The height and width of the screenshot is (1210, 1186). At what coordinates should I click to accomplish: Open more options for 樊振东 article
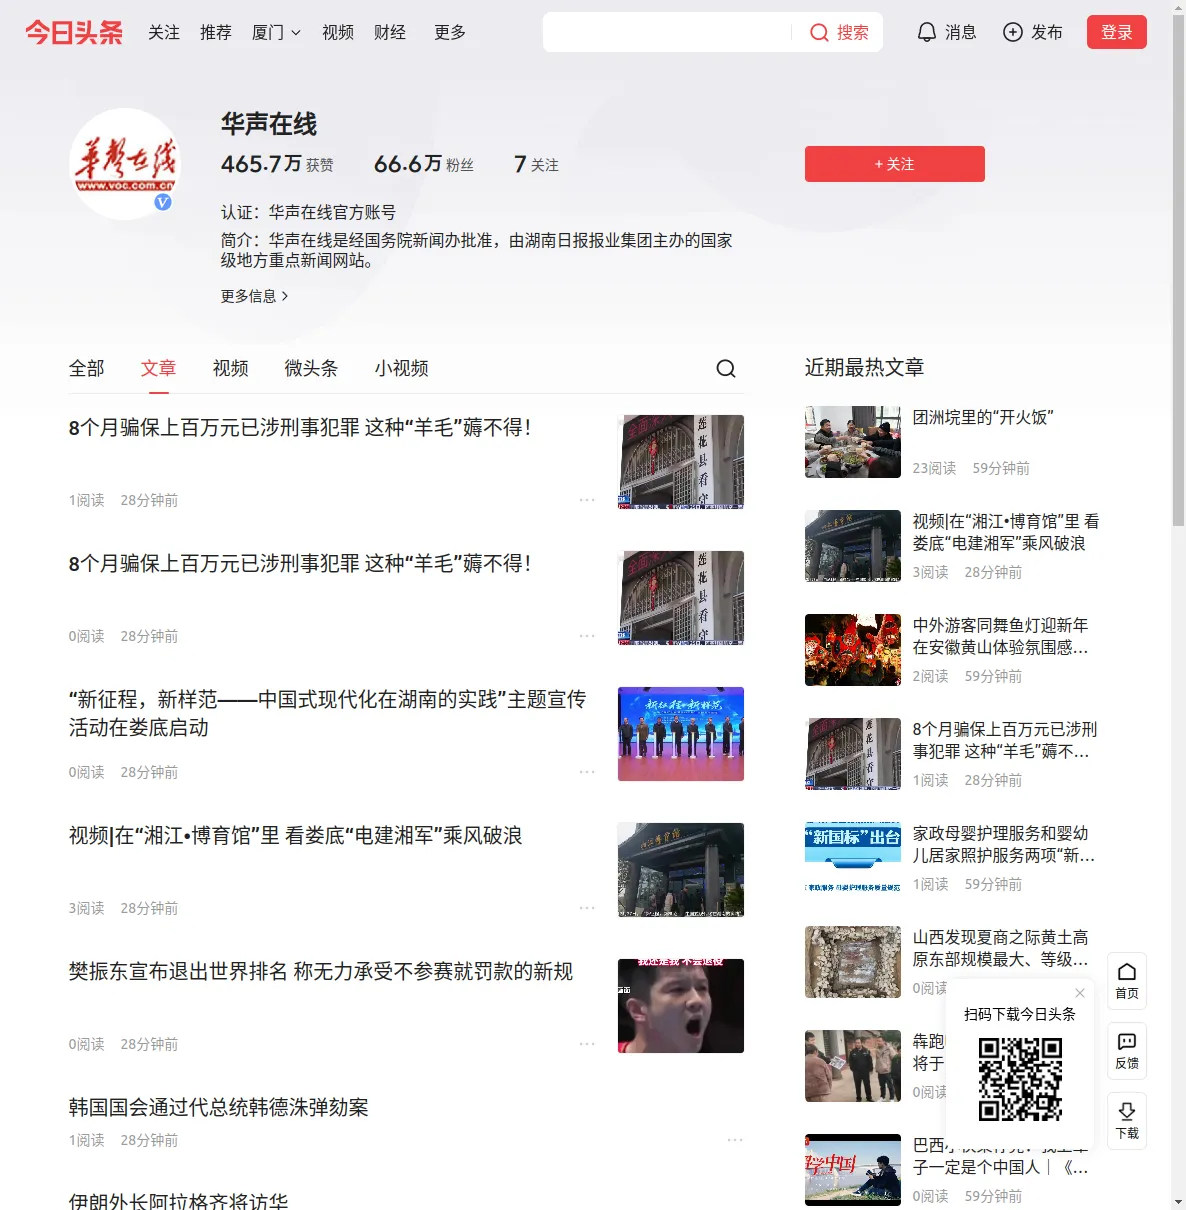(587, 1043)
